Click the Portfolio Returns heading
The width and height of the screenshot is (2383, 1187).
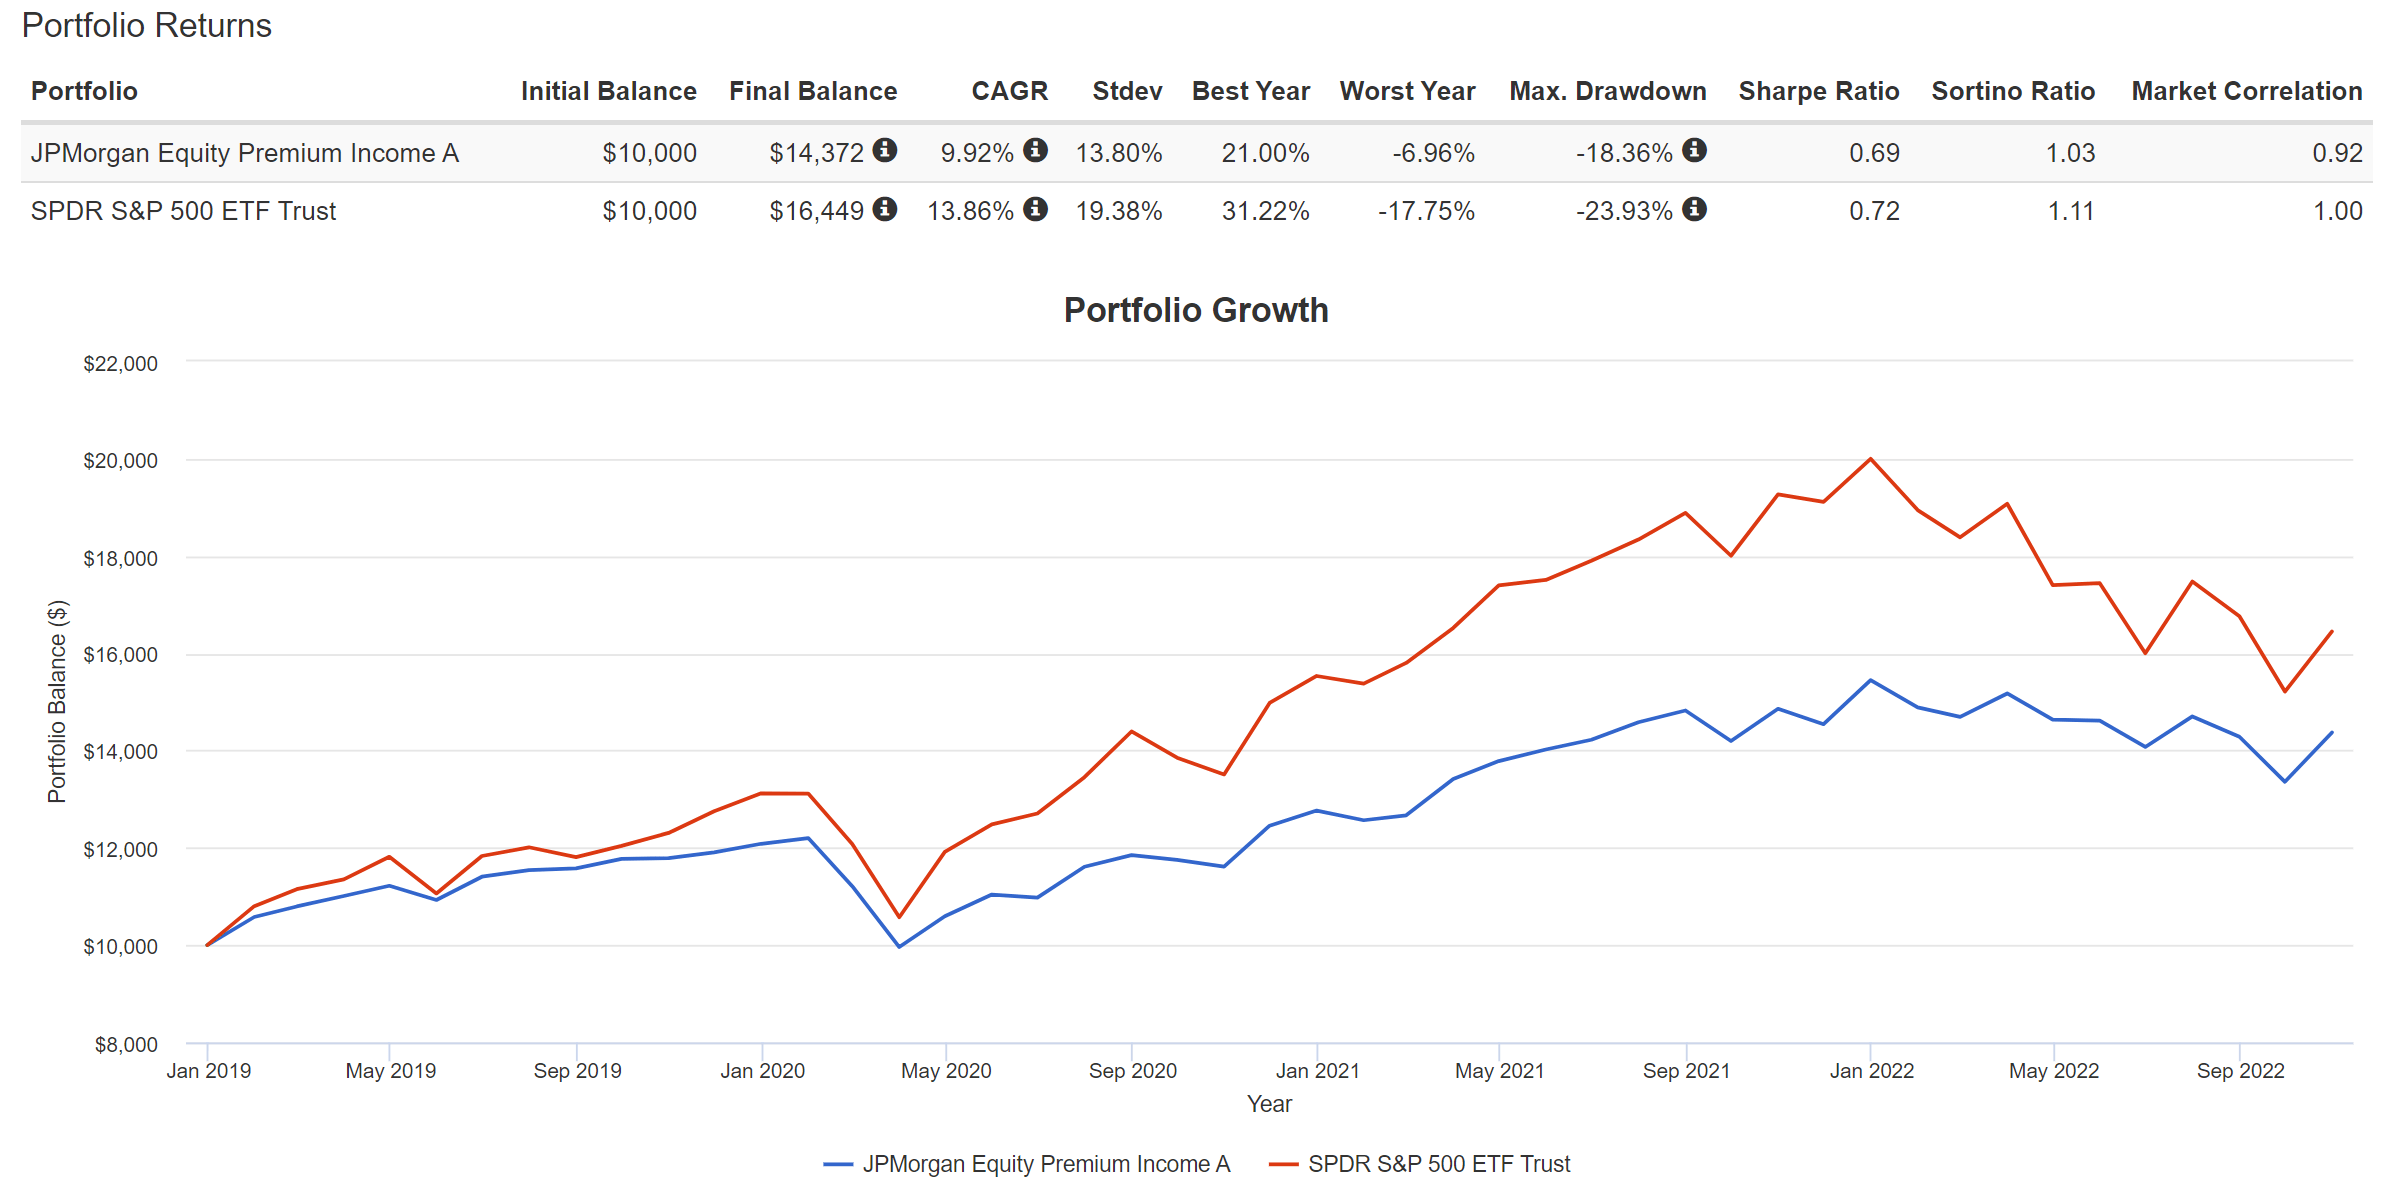click(147, 25)
